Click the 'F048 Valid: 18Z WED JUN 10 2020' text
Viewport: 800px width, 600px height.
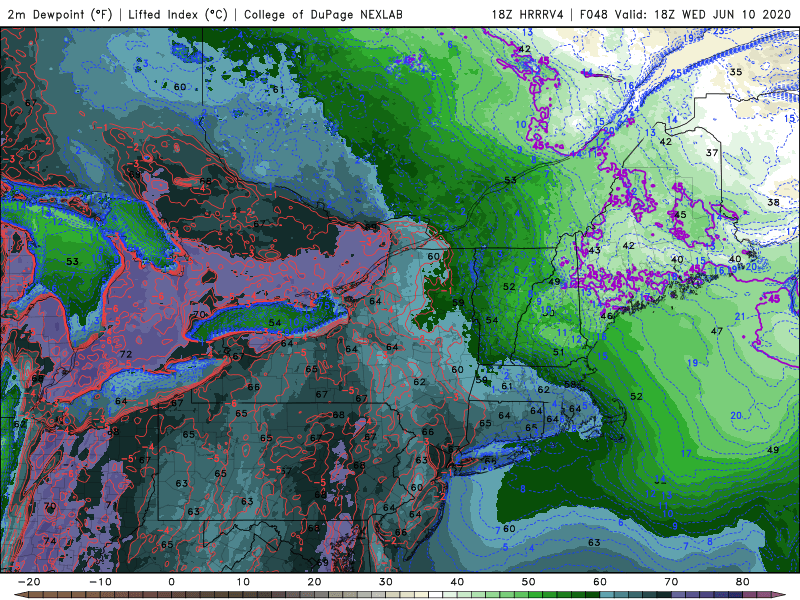click(688, 14)
